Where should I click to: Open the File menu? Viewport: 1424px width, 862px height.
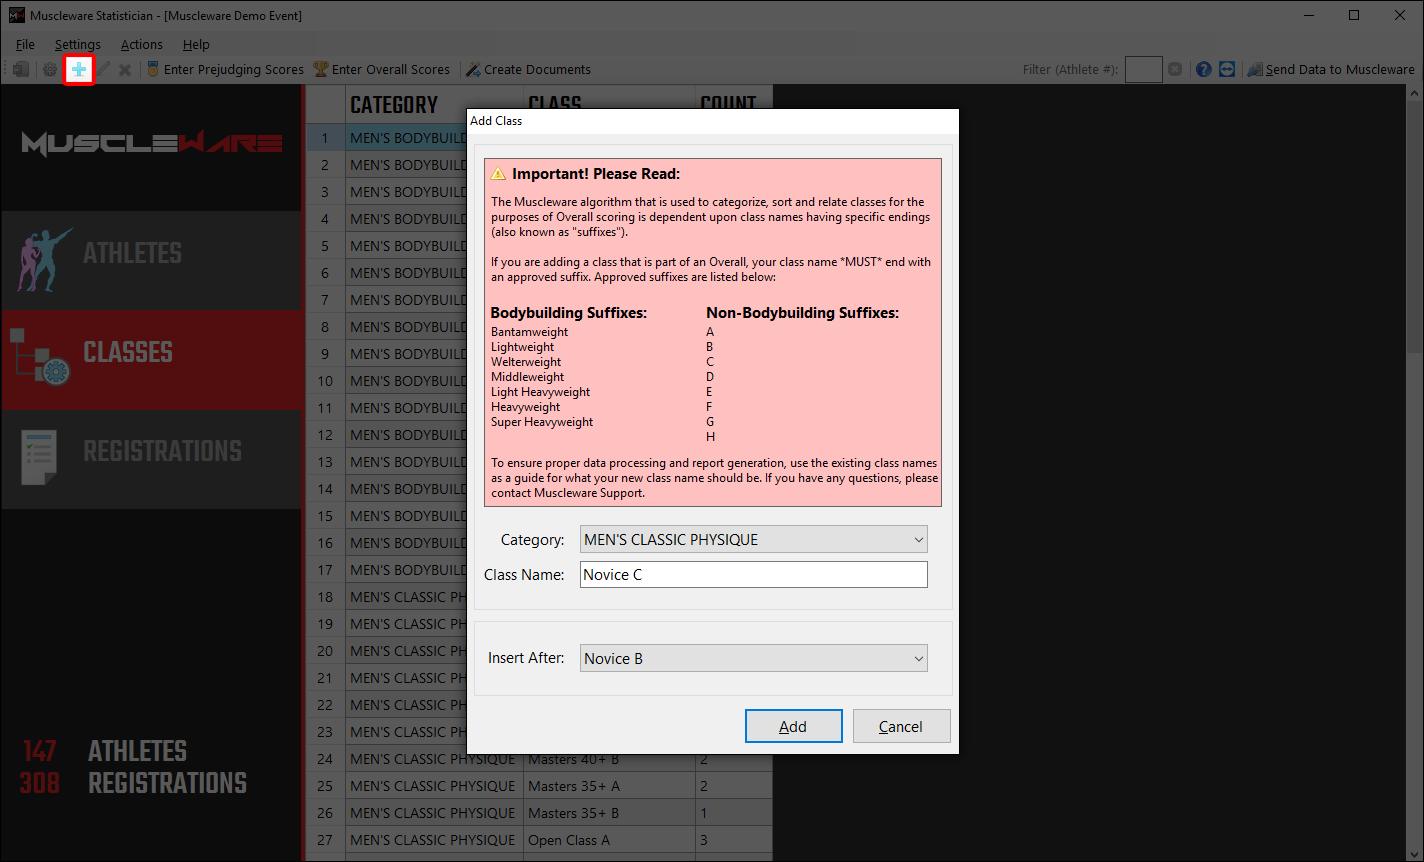25,44
